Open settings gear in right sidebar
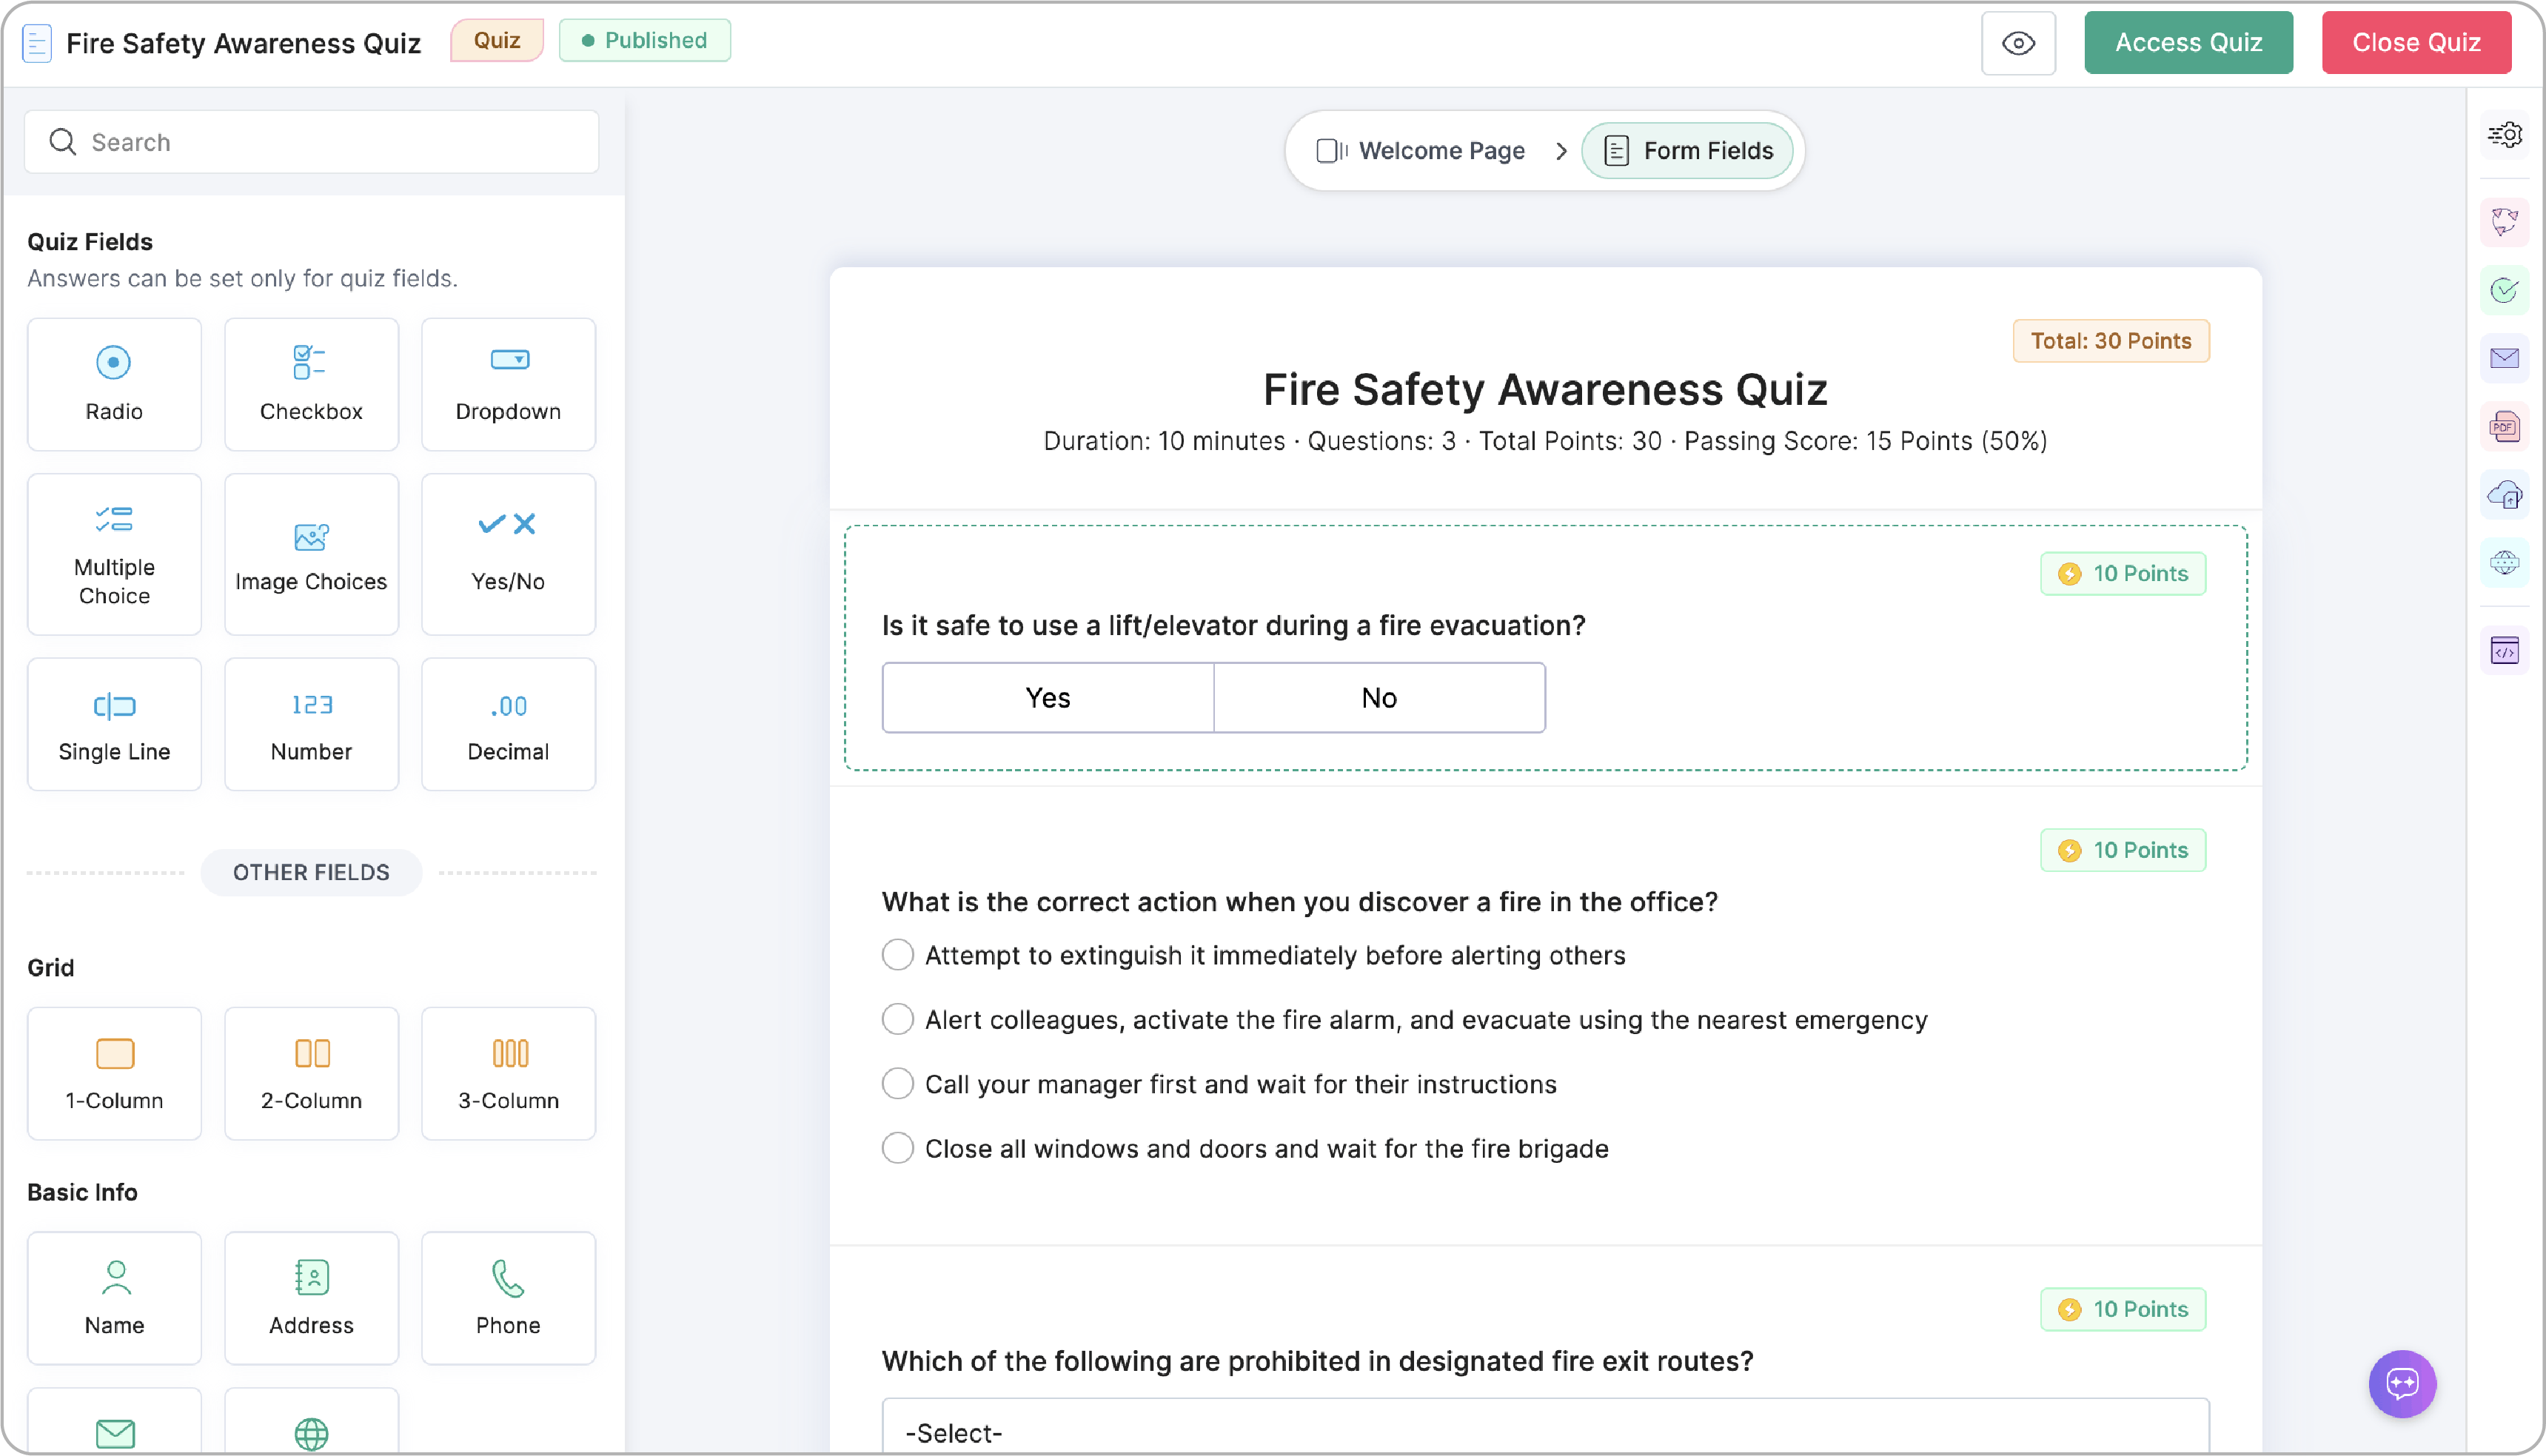This screenshot has width=2546, height=1456. click(x=2505, y=134)
